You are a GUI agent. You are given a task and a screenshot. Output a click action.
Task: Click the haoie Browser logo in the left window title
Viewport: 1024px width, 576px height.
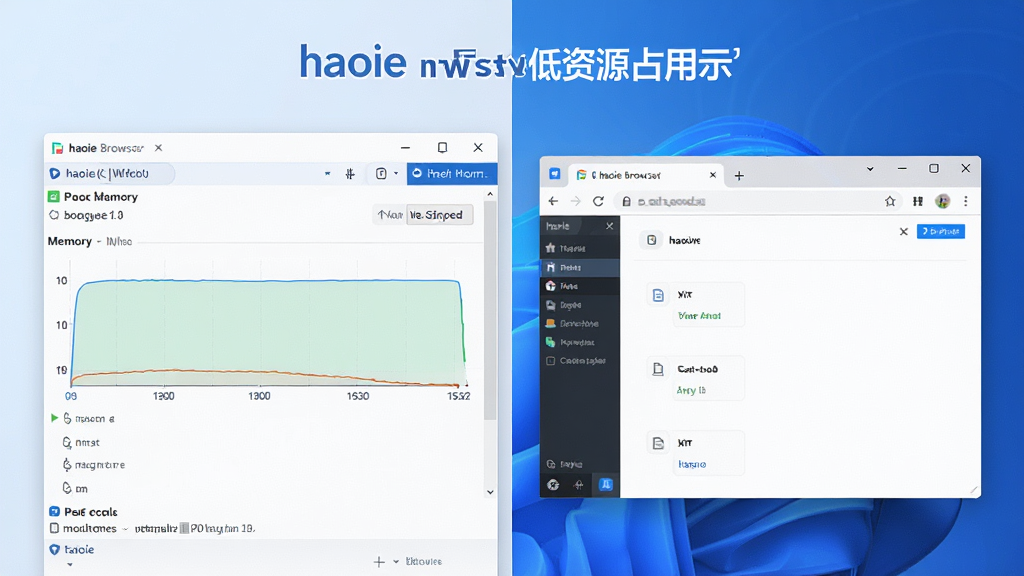57,148
